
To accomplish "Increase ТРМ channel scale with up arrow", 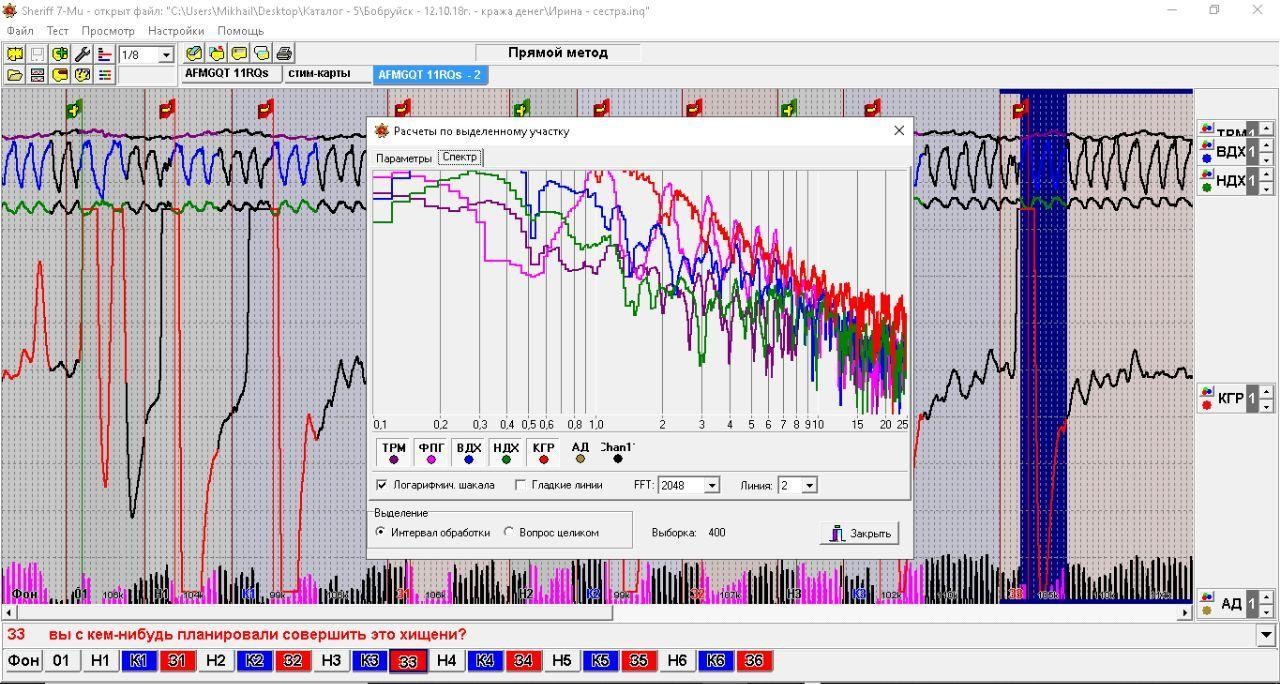I will pyautogui.click(x=1266, y=129).
